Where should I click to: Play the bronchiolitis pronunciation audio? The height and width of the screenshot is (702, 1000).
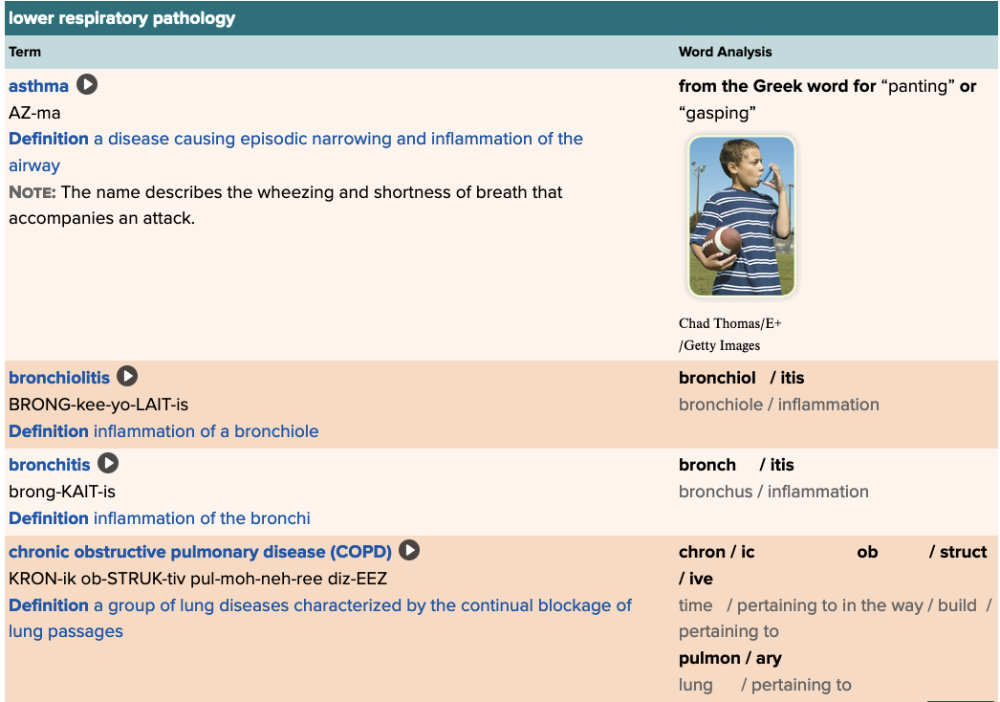click(x=127, y=376)
